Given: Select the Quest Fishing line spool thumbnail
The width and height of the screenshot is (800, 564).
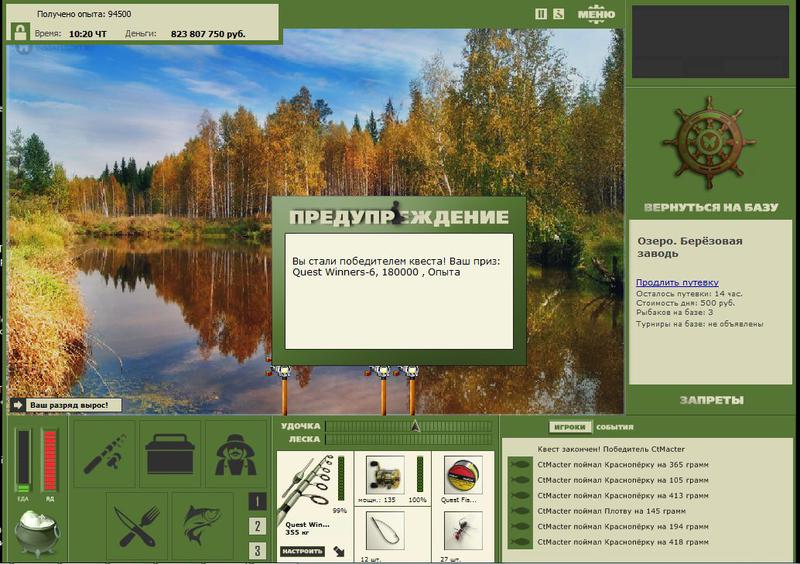Looking at the screenshot, I should click(463, 475).
